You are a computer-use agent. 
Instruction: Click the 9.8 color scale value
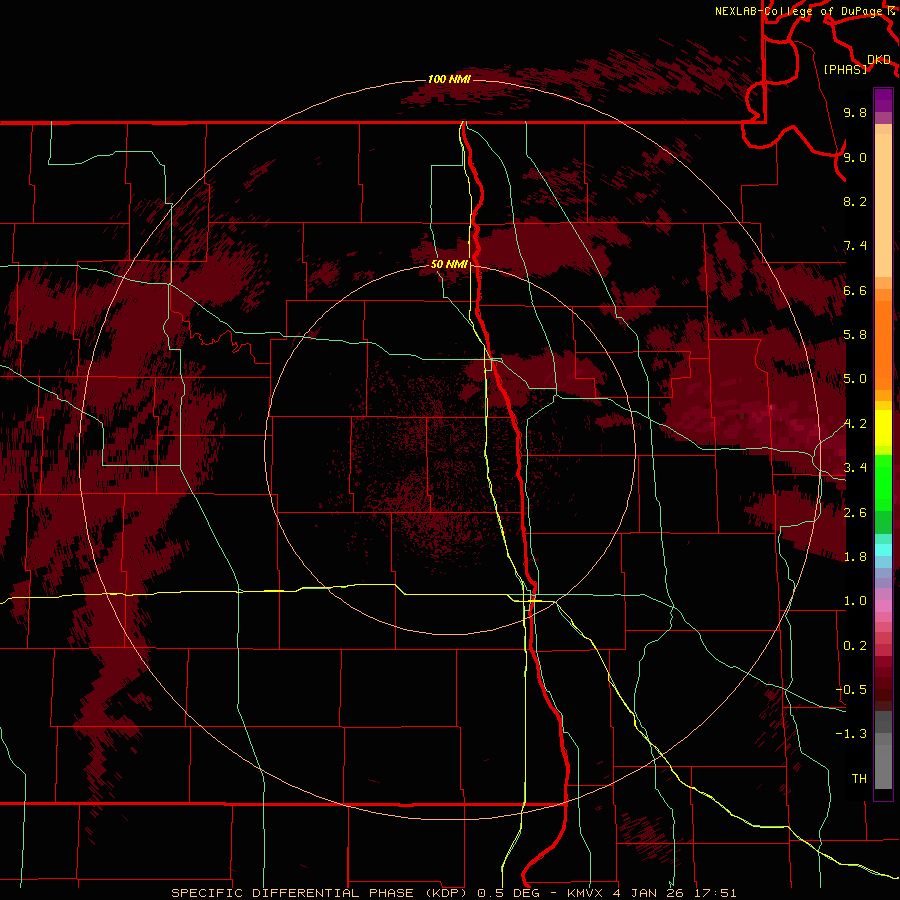pos(855,113)
